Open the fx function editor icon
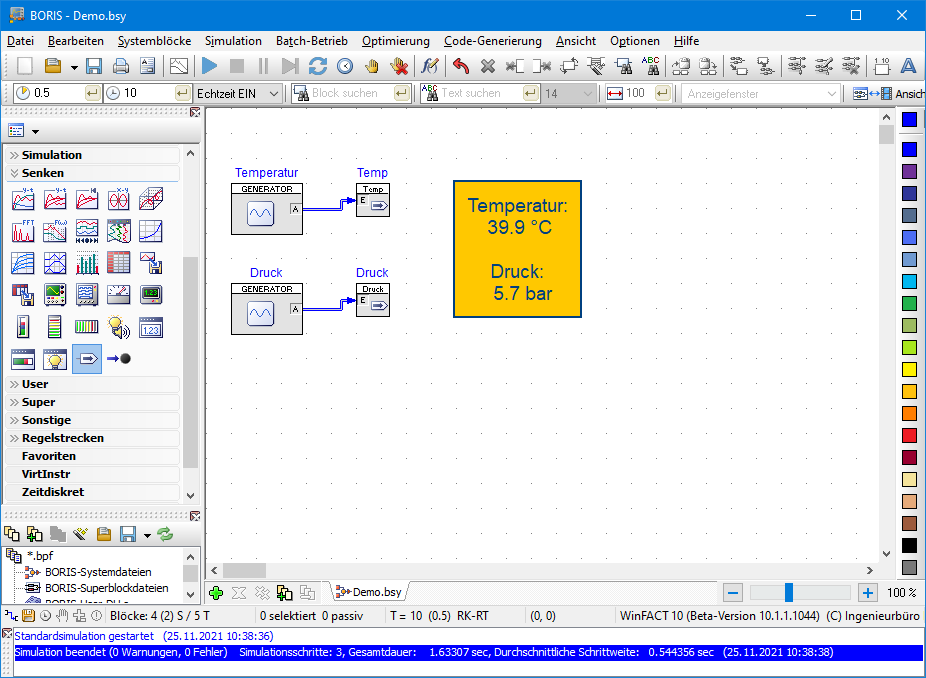Image resolution: width=926 pixels, height=678 pixels. [429, 66]
